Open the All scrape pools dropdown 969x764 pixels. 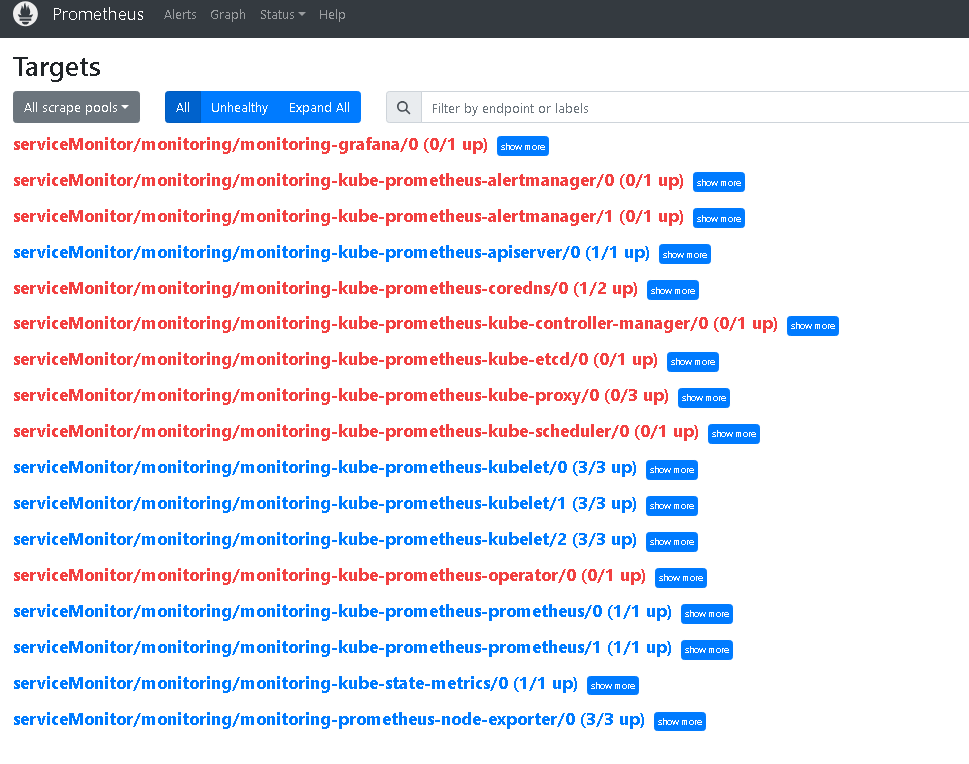[x=77, y=108]
